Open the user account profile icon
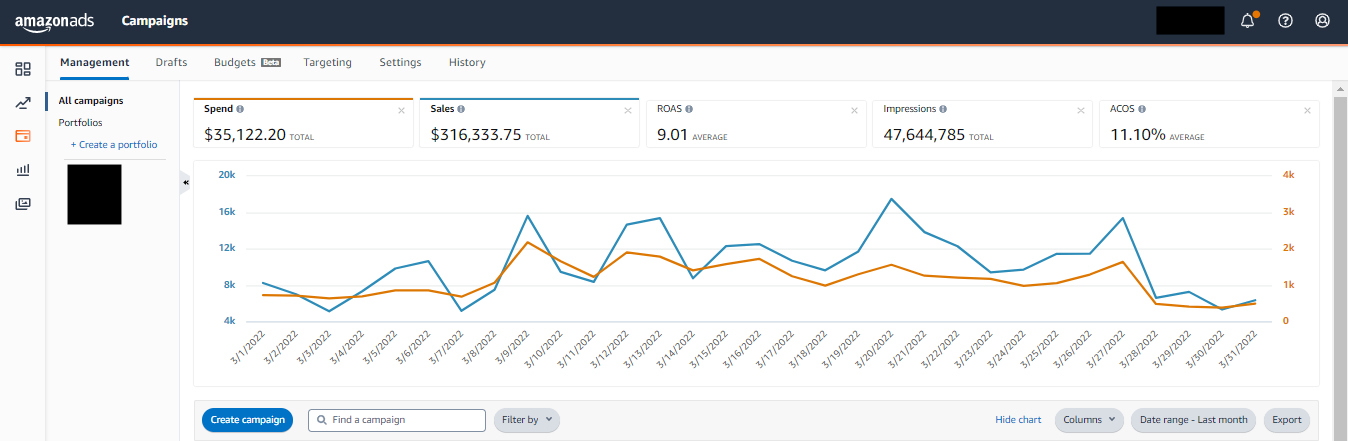The image size is (1348, 441). click(x=1323, y=20)
